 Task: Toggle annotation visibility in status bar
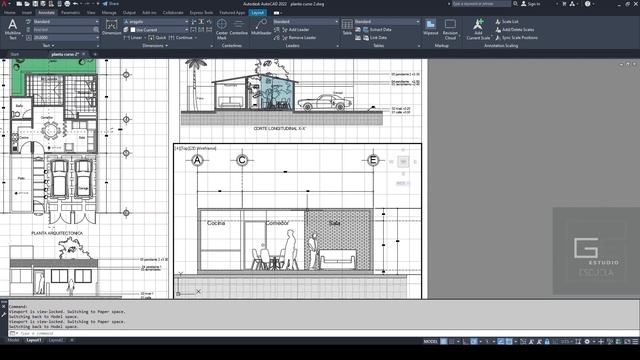(531, 342)
